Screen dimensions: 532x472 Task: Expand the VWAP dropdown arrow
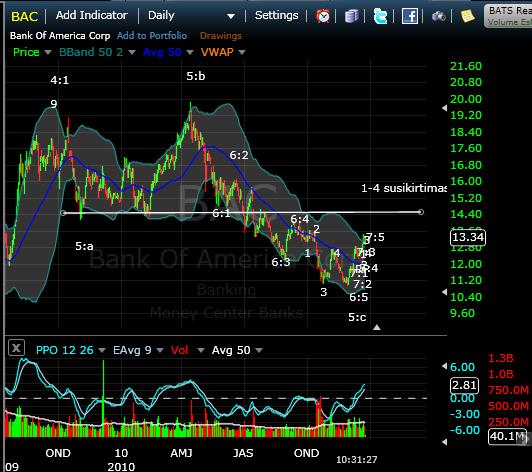pyautogui.click(x=242, y=52)
